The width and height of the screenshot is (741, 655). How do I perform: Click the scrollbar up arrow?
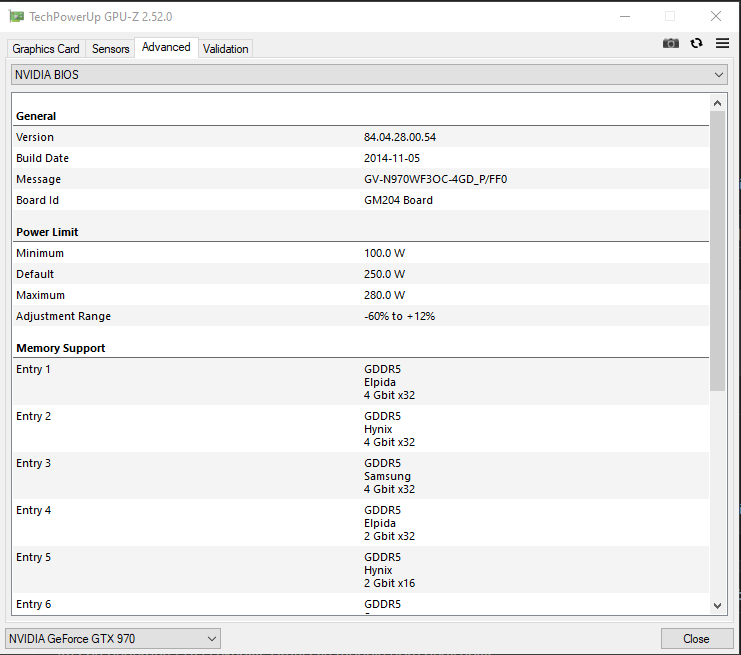coord(717,103)
